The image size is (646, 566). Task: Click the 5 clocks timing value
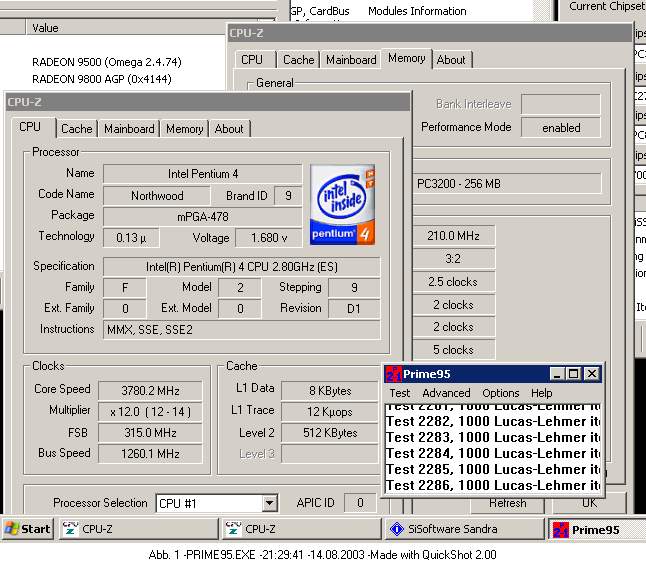[x=454, y=350]
